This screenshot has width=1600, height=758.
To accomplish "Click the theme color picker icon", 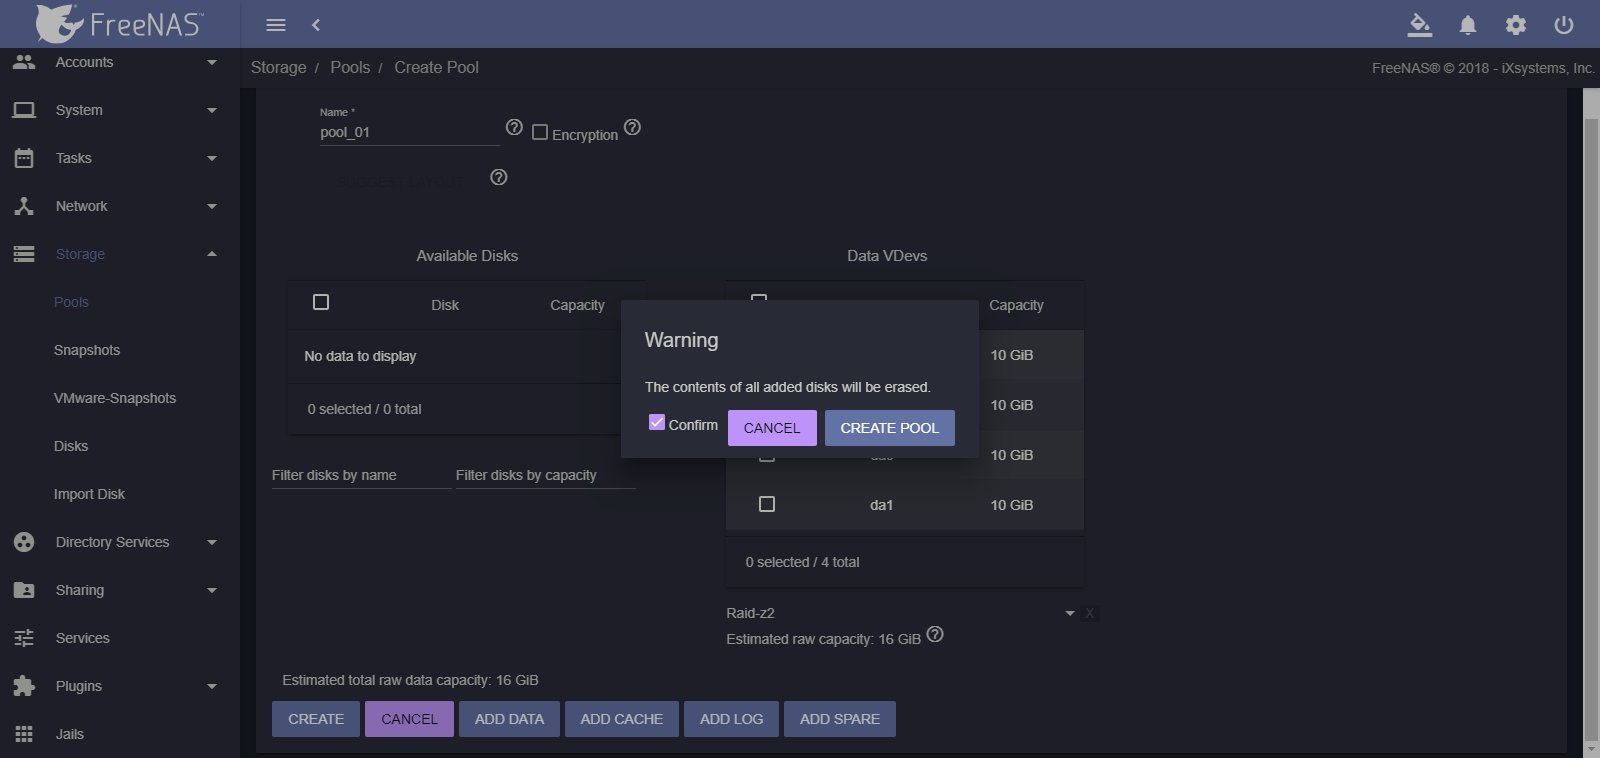I will 1419,25.
